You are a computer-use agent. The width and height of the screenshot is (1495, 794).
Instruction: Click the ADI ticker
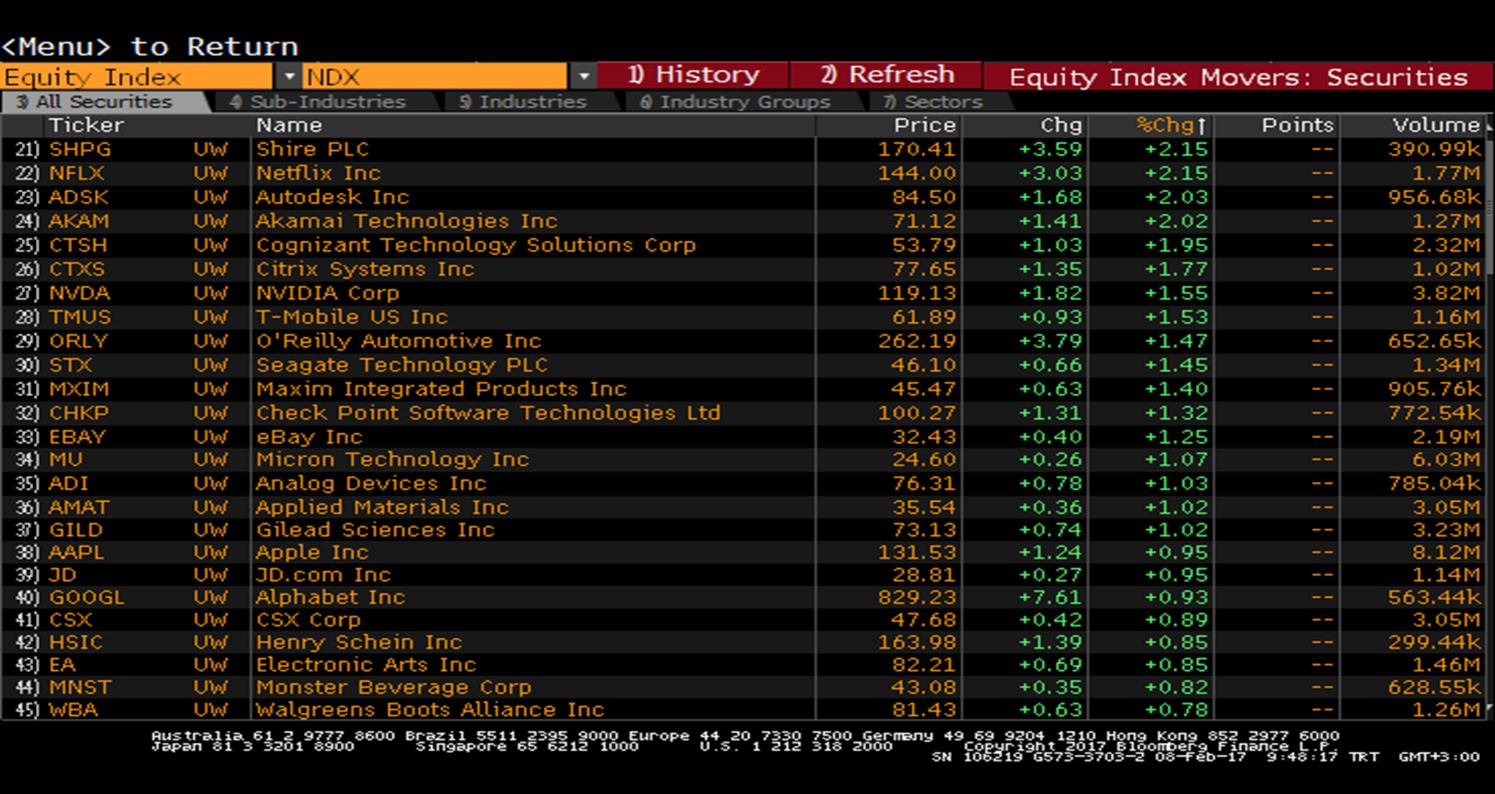[x=68, y=484]
